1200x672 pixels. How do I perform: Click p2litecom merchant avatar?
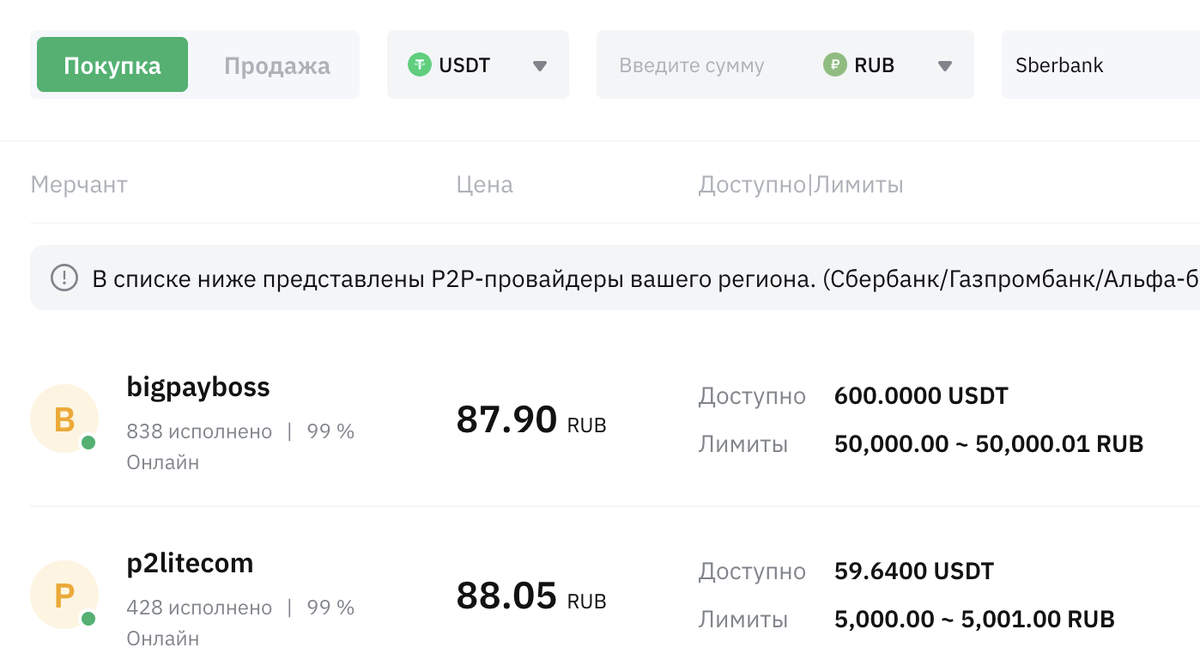tap(64, 595)
